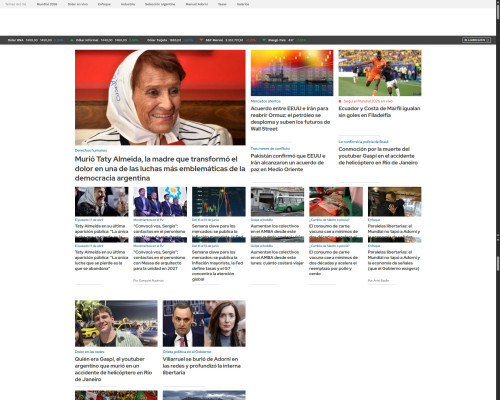Screen dimensions: 500x400
Task: Open the Mundial 2026 topic link
Action: point(47,4)
